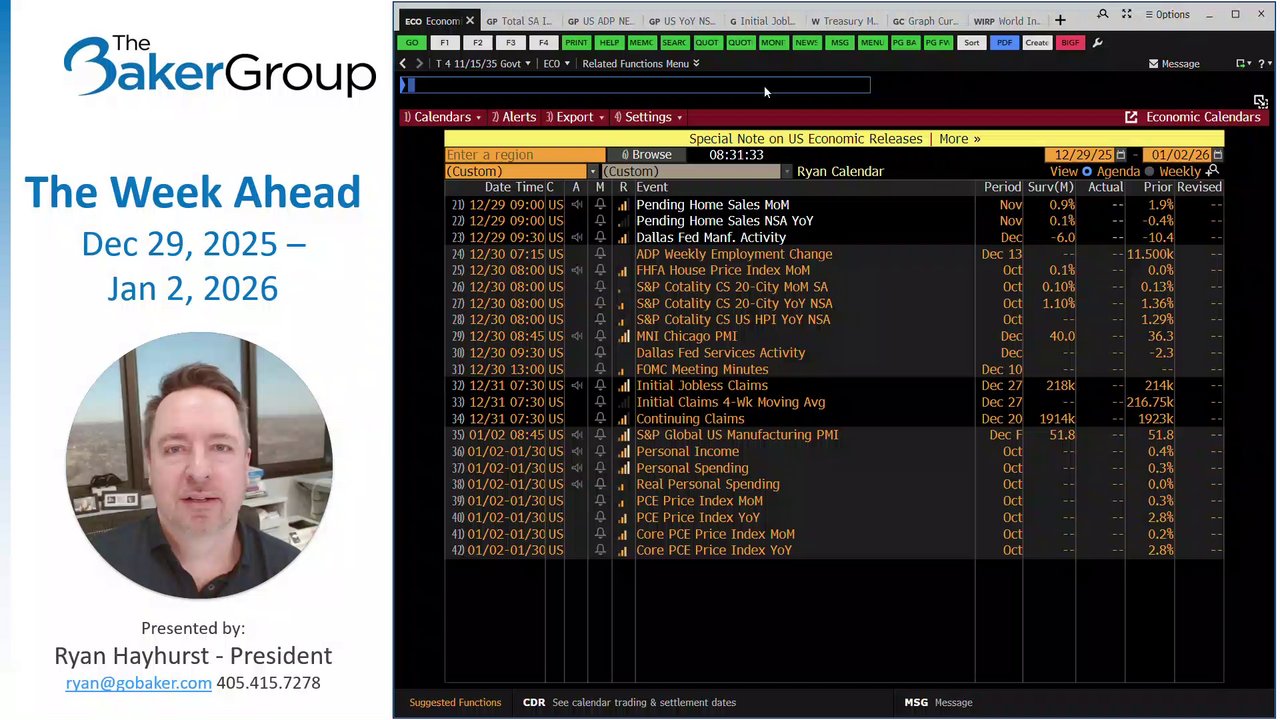Click relevance bars for MNI Chicago PMI
The height and width of the screenshot is (720, 1280).
[x=623, y=337]
